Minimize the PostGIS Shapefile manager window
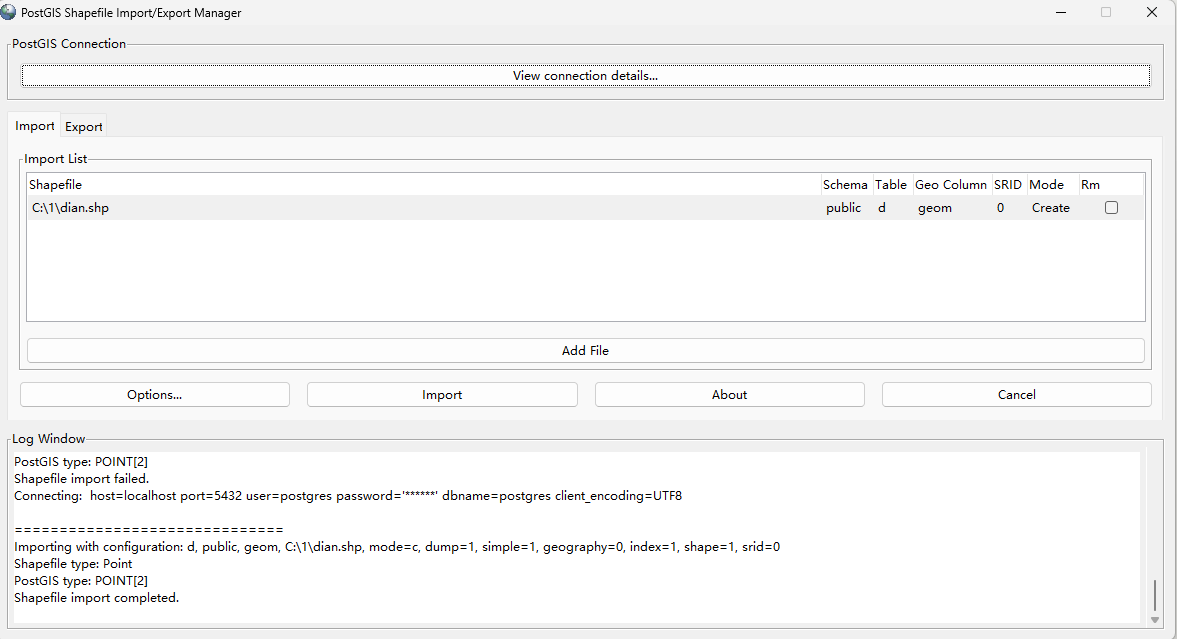Image resolution: width=1177 pixels, height=639 pixels. (1061, 13)
